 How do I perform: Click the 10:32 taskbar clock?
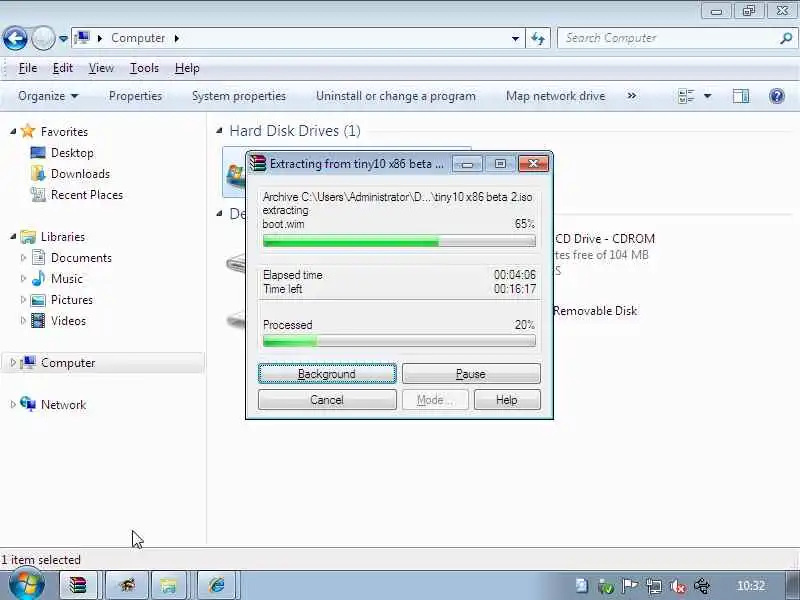pos(751,586)
